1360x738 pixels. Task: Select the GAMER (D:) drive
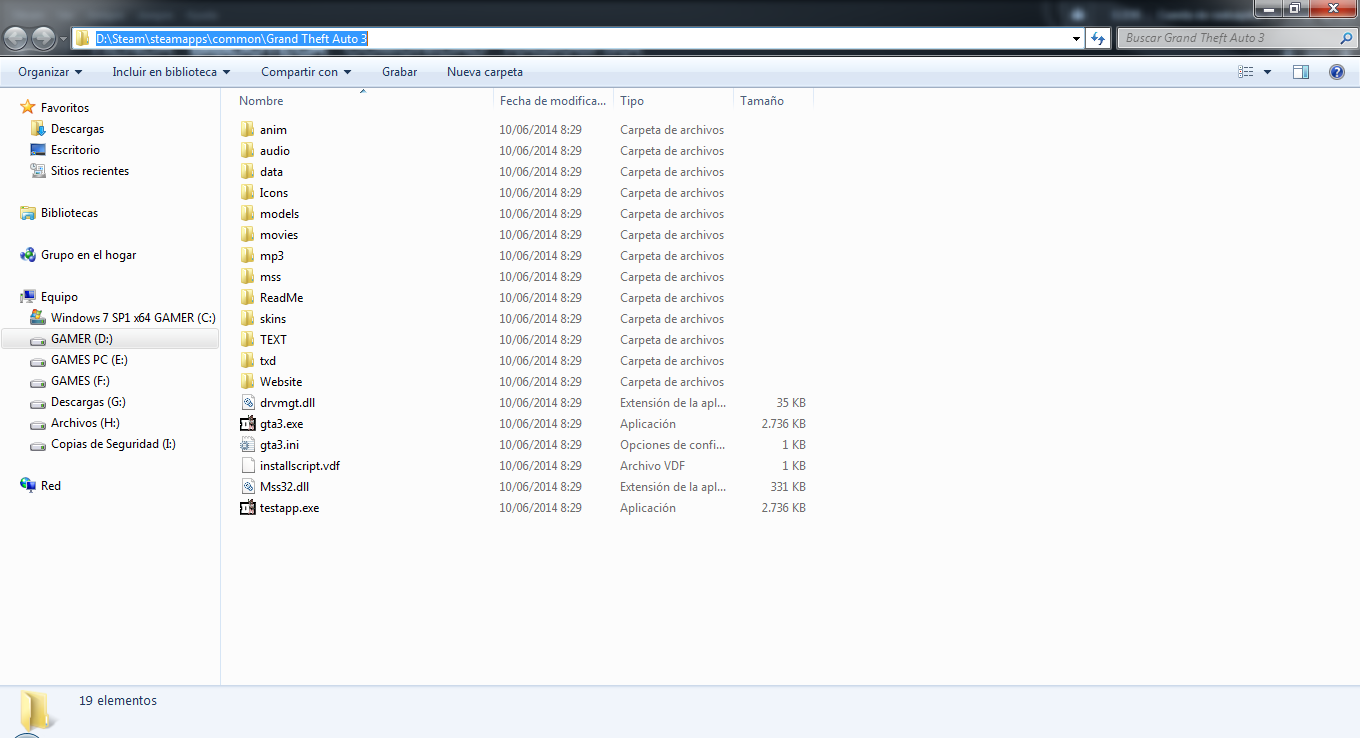pyautogui.click(x=82, y=339)
